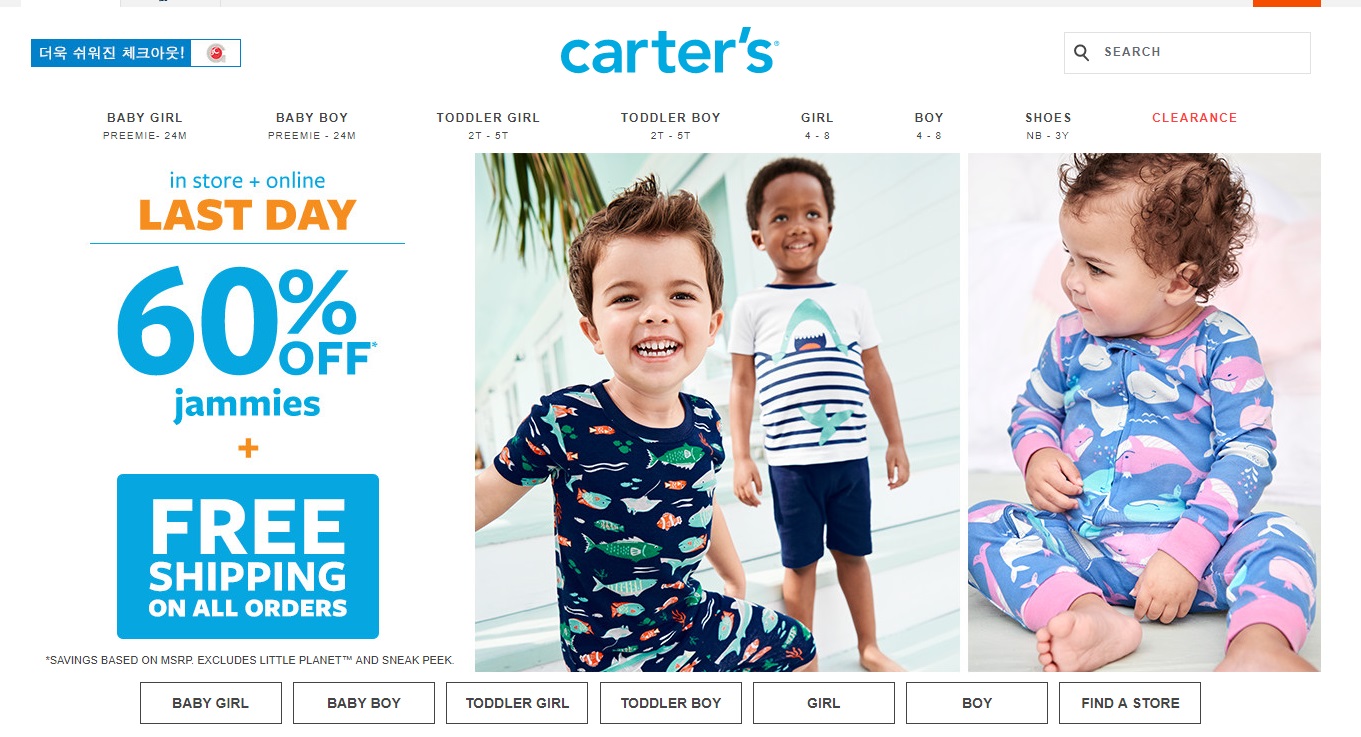Select the Toddler Girl bottom button
This screenshot has height=737, width=1361.
[517, 703]
